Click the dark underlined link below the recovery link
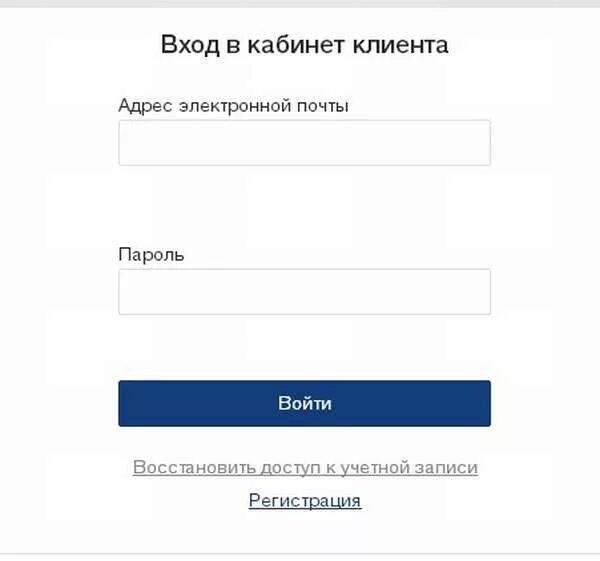The height and width of the screenshot is (561, 600). (x=305, y=501)
